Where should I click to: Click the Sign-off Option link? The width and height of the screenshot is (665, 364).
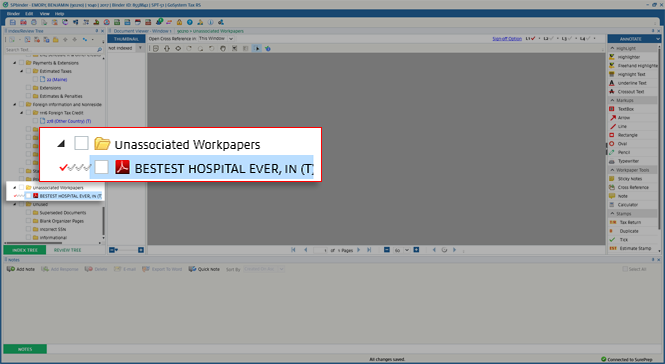(x=507, y=39)
